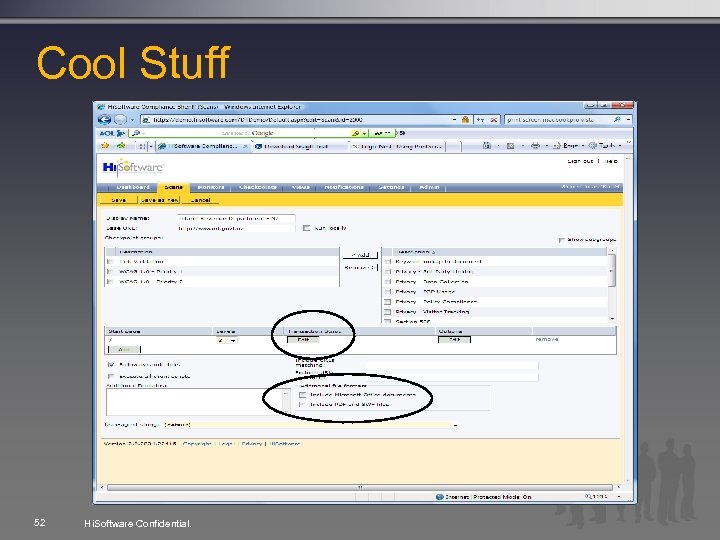Click the Help link
The width and height of the screenshot is (720, 540).
tap(611, 161)
